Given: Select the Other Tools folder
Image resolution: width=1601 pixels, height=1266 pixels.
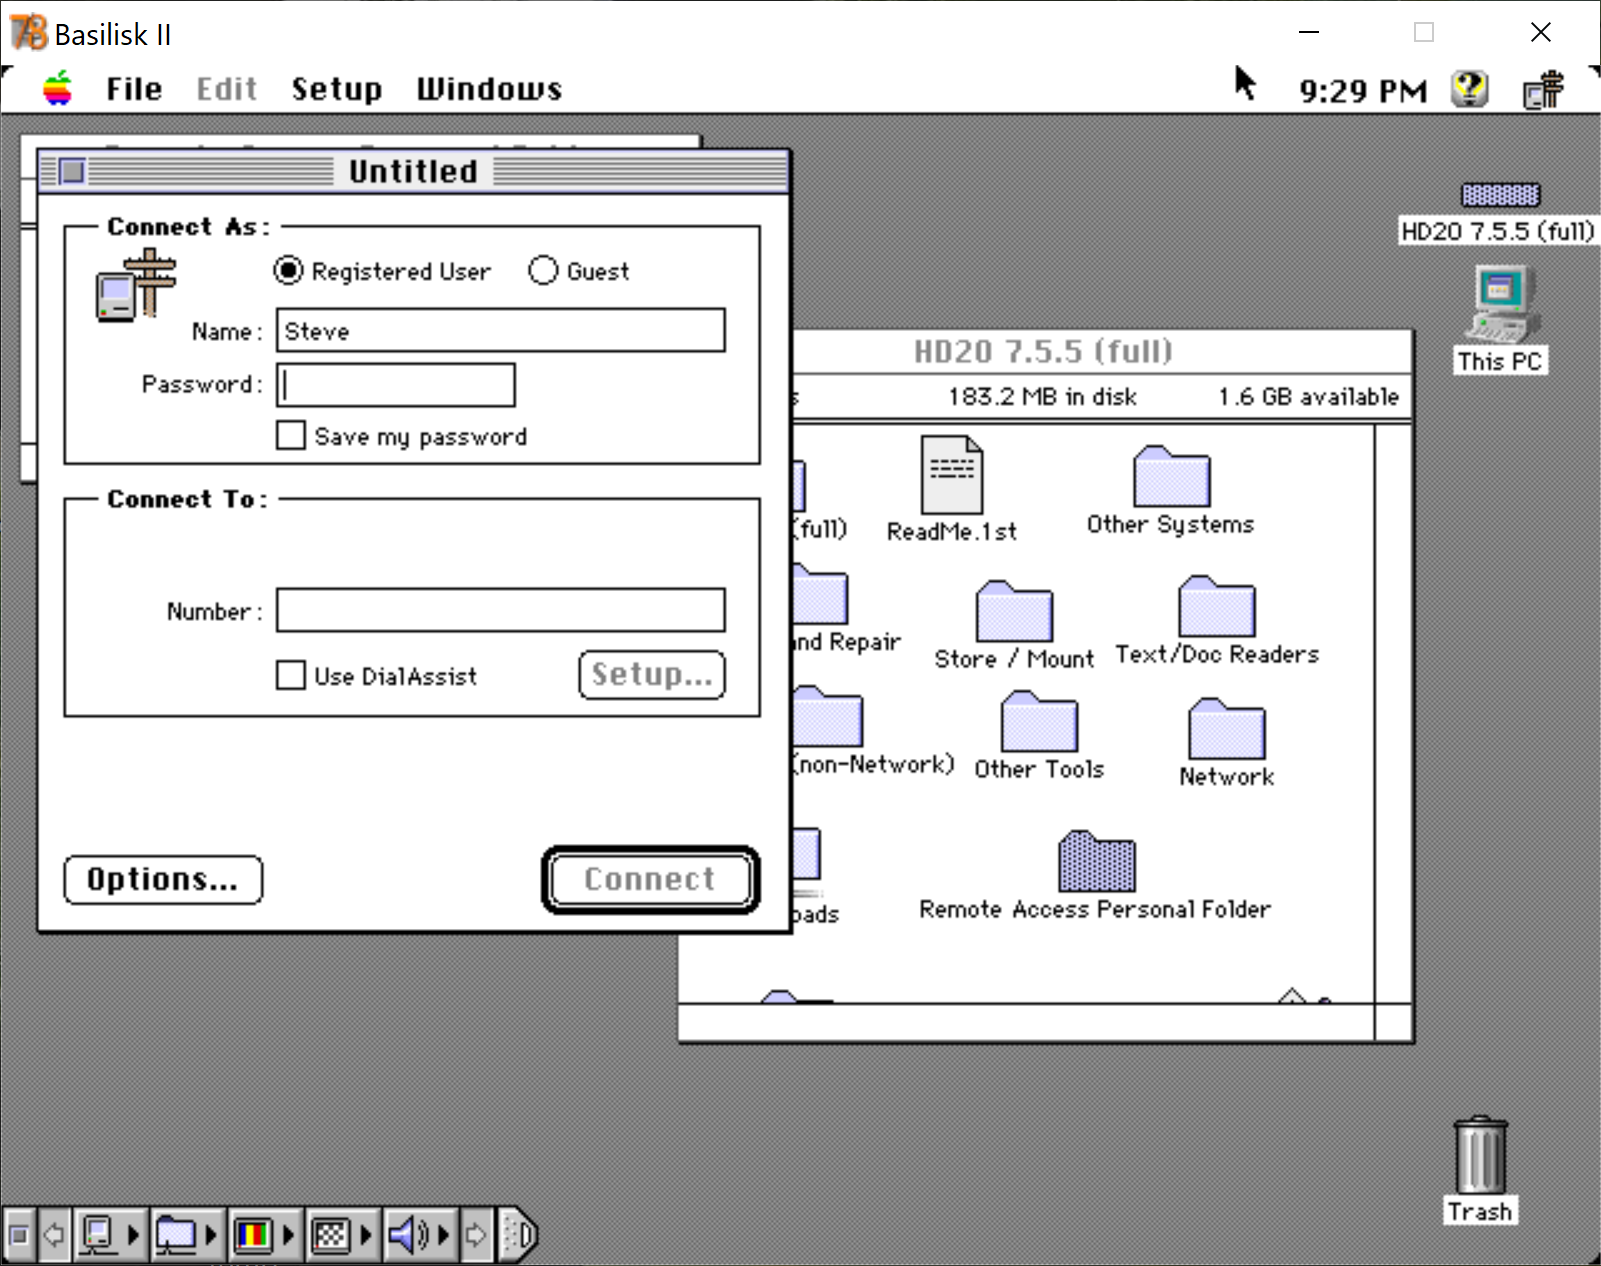Looking at the screenshot, I should [x=1039, y=721].
